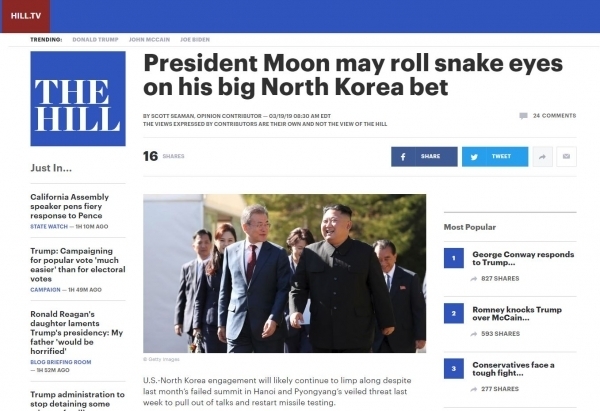Image resolution: width=600 pixels, height=411 pixels.
Task: Click the forward arrow share icon
Action: click(x=543, y=157)
